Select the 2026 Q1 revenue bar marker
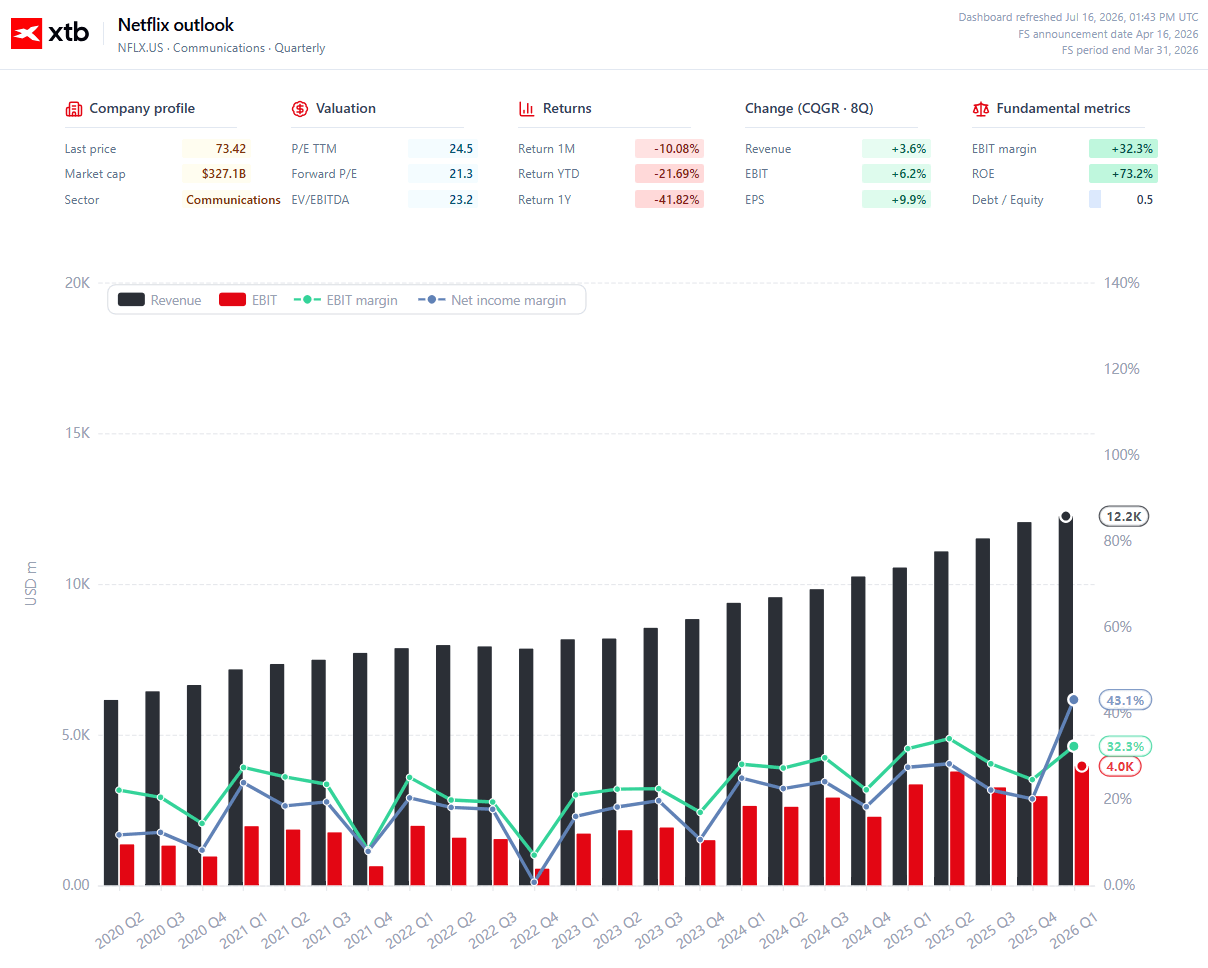Viewport: 1208px width, 968px height. (x=1066, y=517)
